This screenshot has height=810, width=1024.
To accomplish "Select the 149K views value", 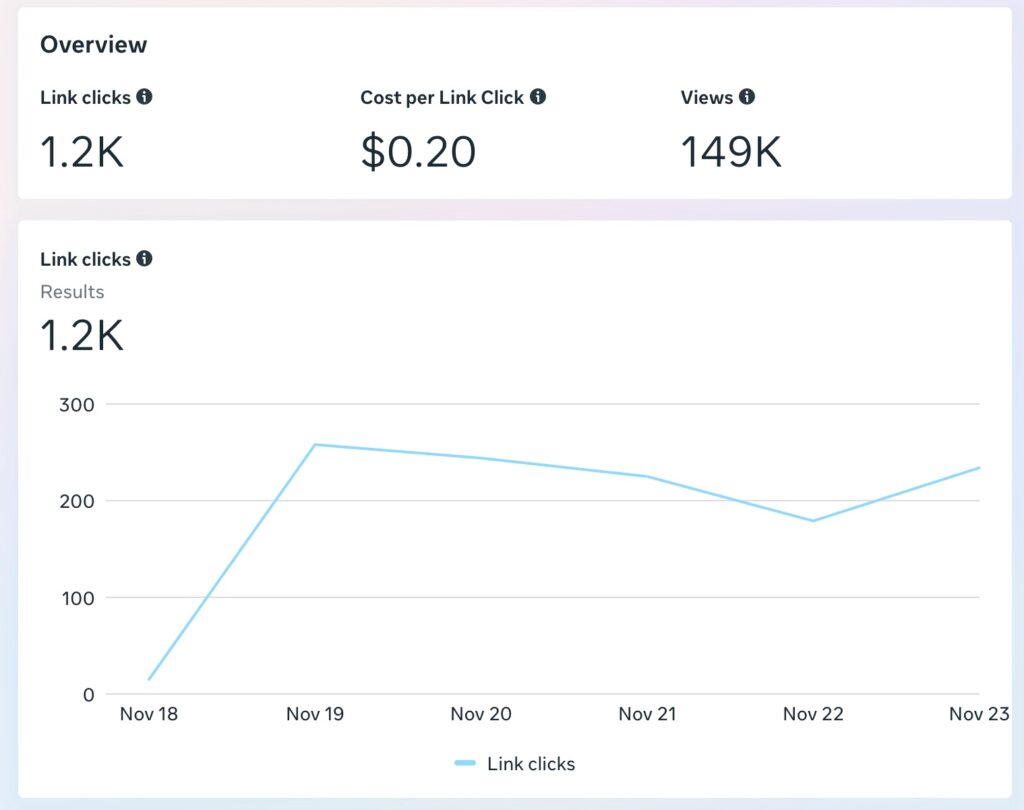I will pos(731,152).
